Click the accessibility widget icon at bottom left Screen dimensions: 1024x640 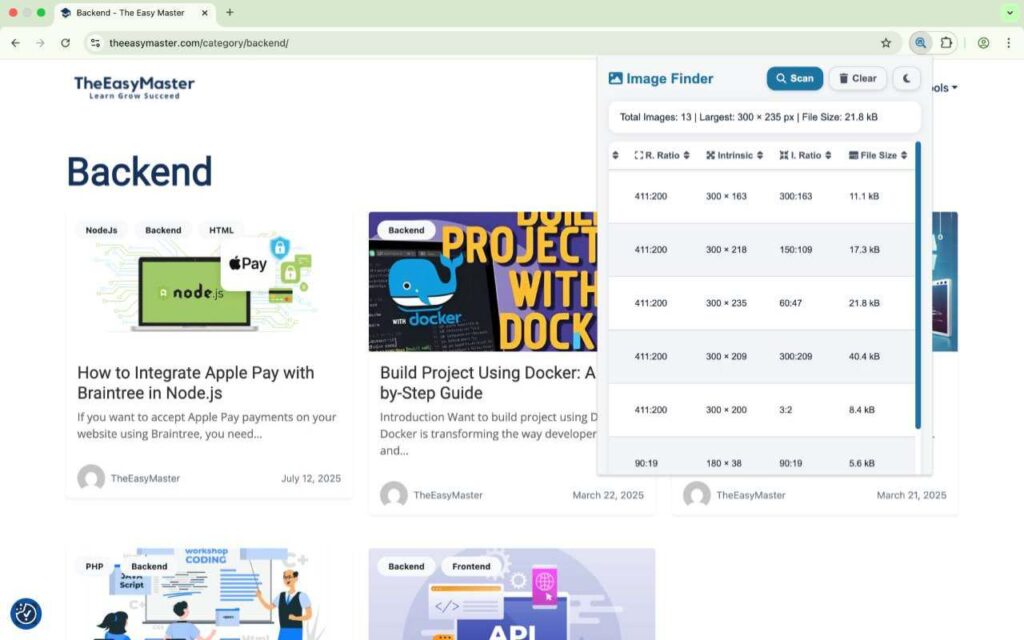tap(26, 613)
